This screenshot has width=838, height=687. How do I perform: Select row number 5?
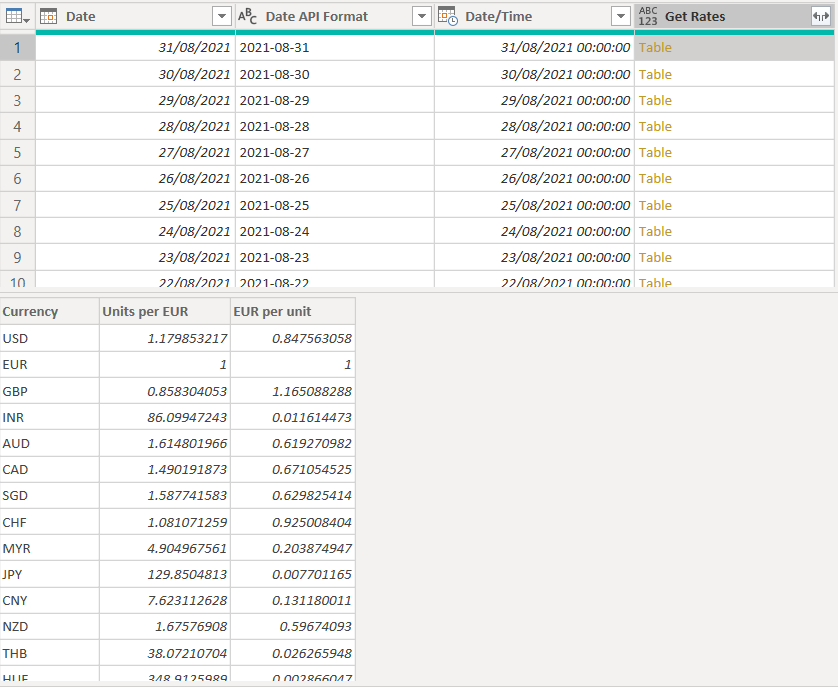[x=18, y=153]
